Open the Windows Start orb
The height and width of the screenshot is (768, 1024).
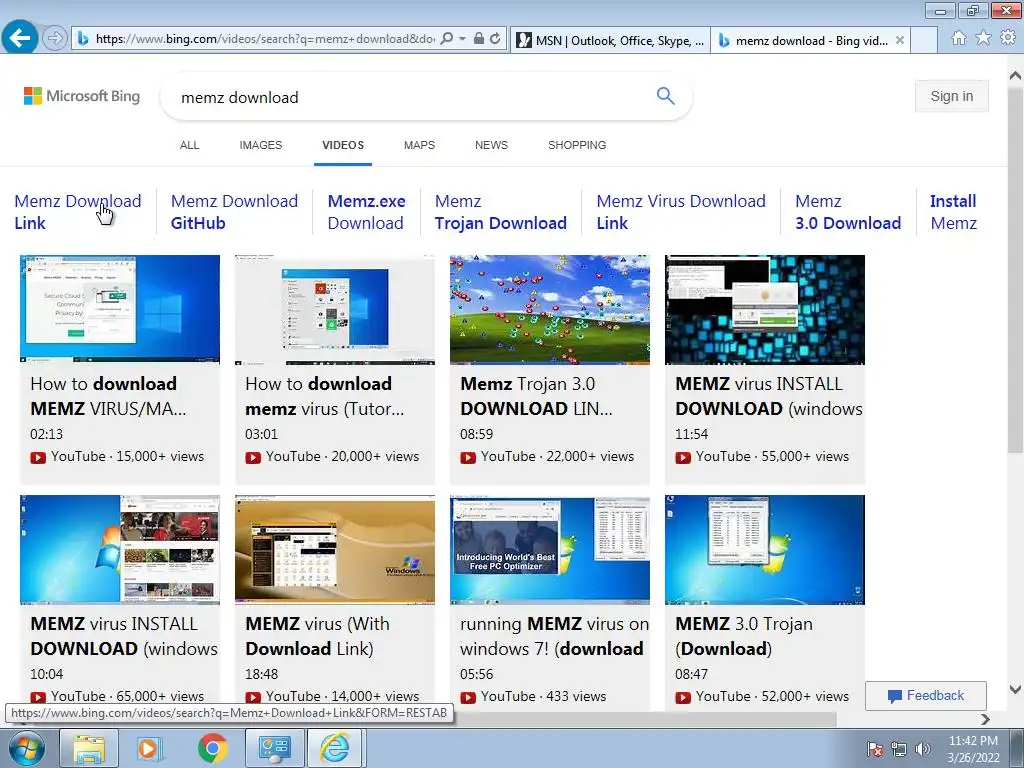point(26,748)
